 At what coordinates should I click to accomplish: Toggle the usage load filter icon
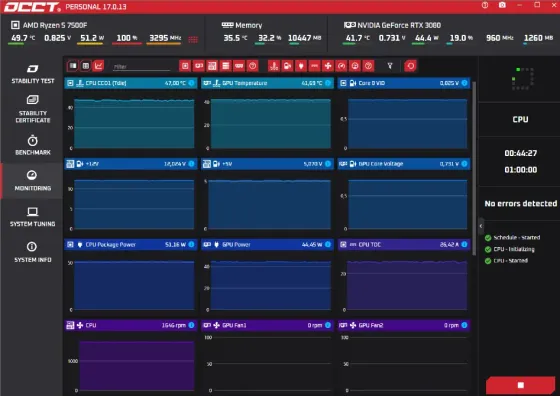coord(355,66)
